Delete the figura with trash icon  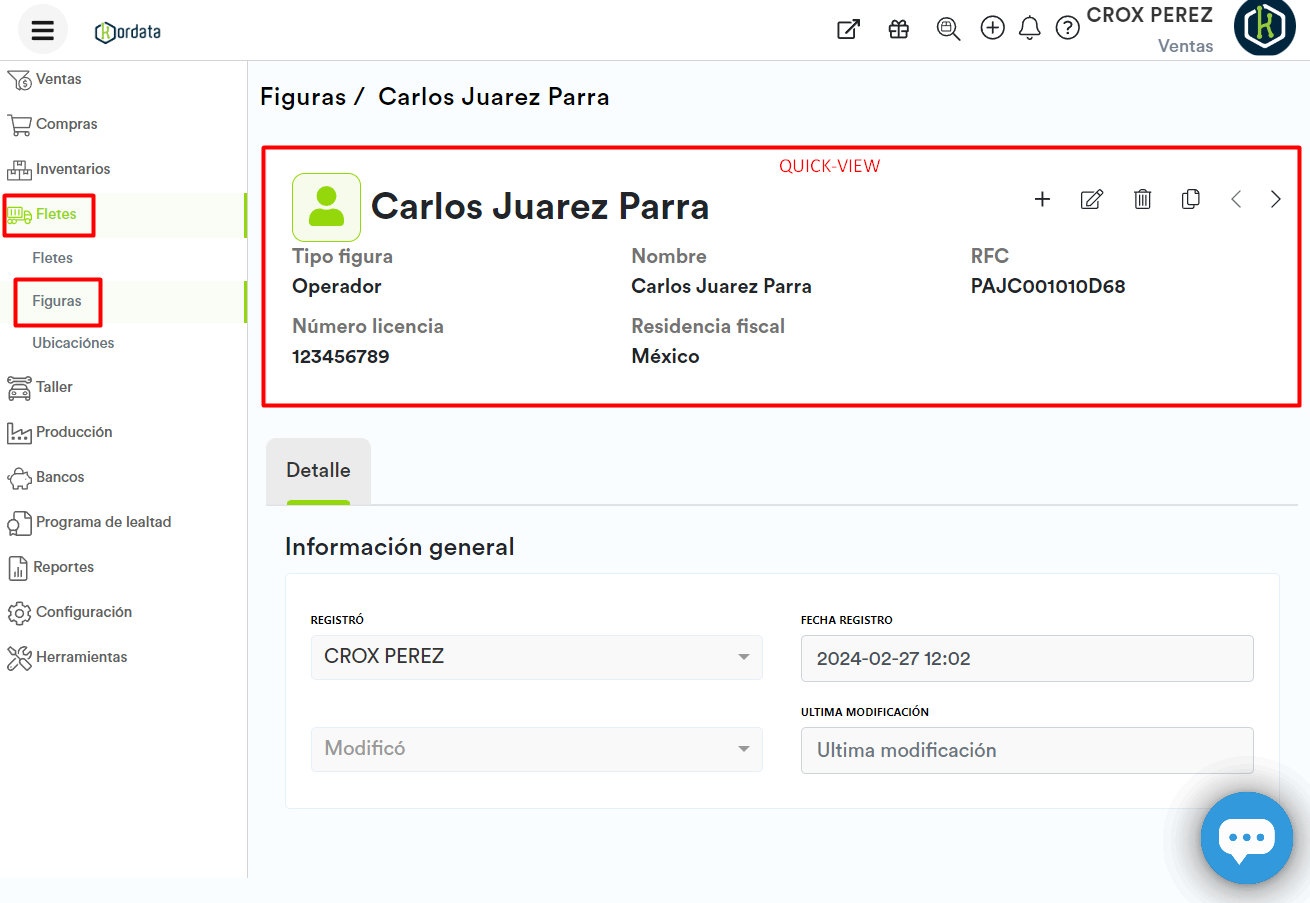[1142, 199]
